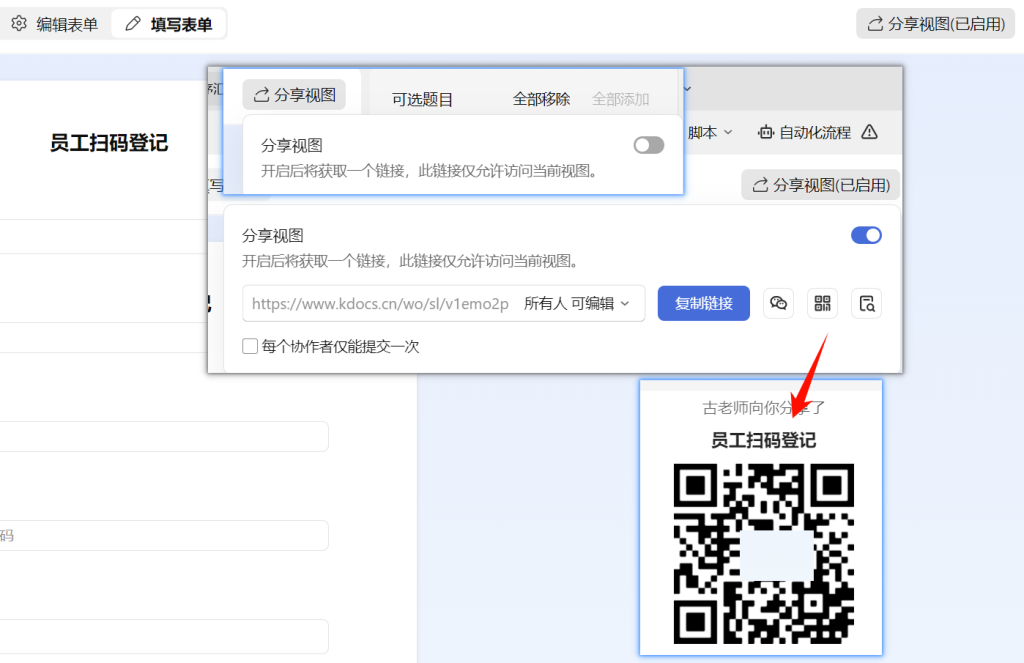
Task: Click the warning triangle icon beside 自动化流程
Action: [869, 132]
